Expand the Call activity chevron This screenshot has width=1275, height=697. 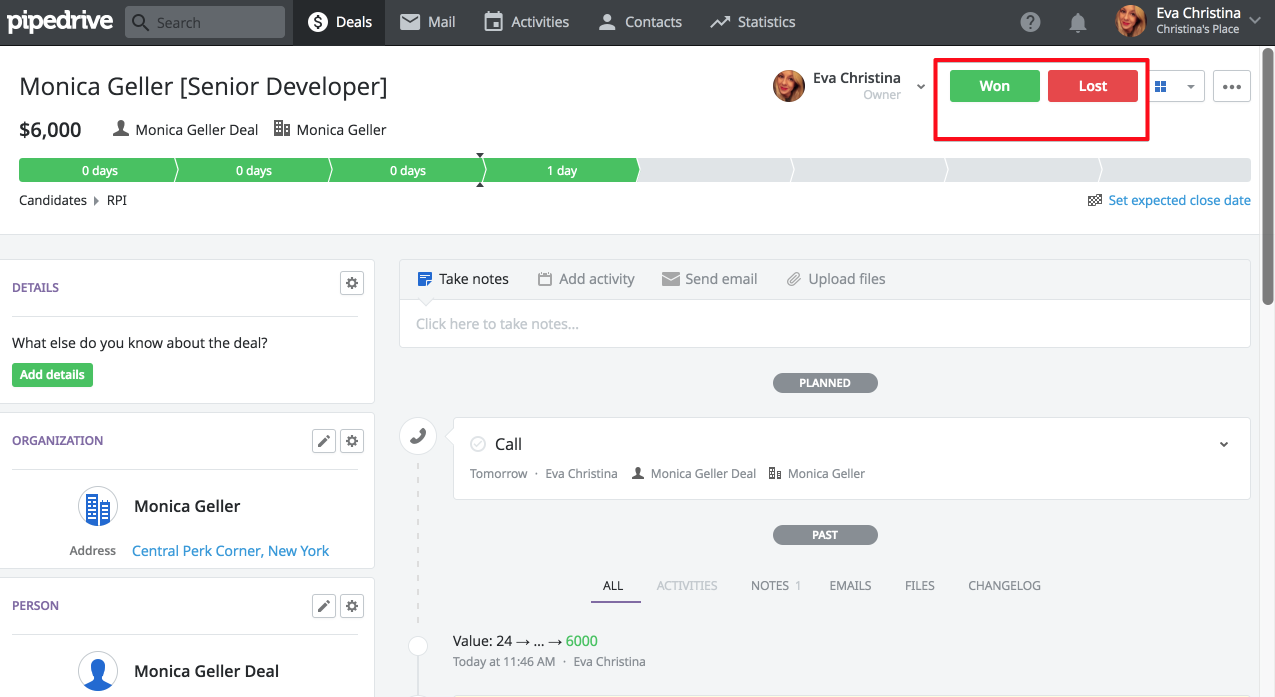(x=1225, y=444)
